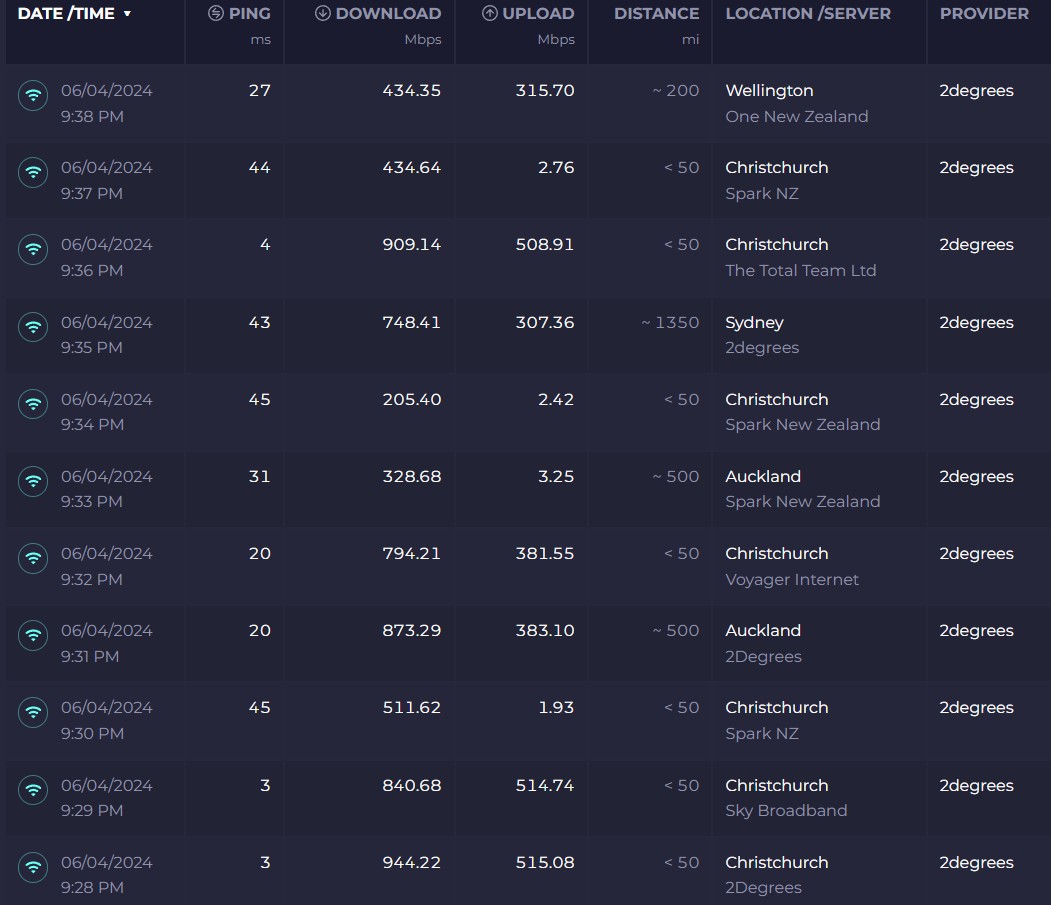
Task: Select download speed 873.29
Action: [x=412, y=631]
